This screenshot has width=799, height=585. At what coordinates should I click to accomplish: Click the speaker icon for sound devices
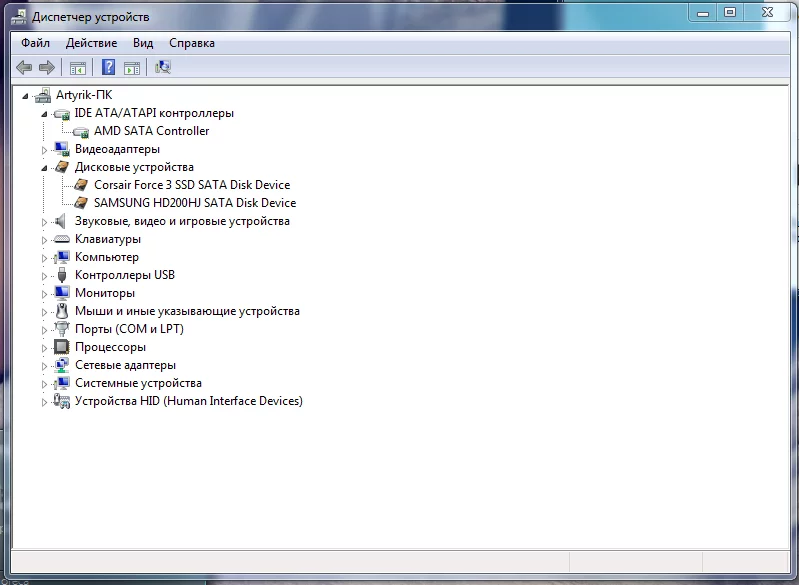(x=61, y=221)
